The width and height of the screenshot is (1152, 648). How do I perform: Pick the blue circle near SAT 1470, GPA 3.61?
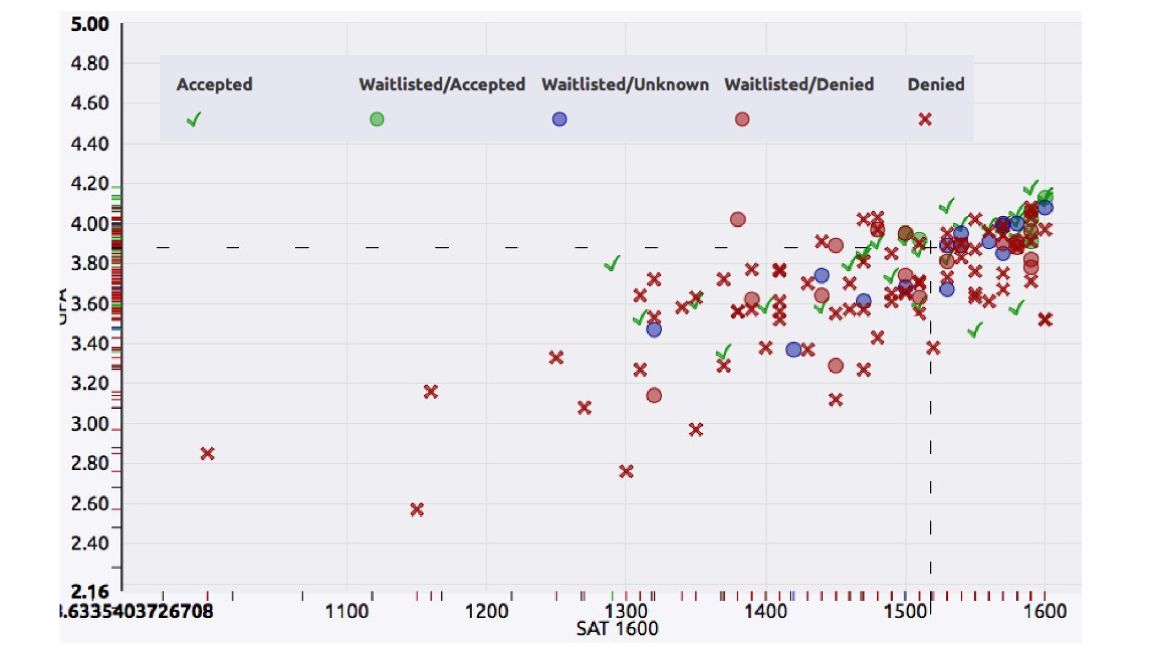click(863, 301)
